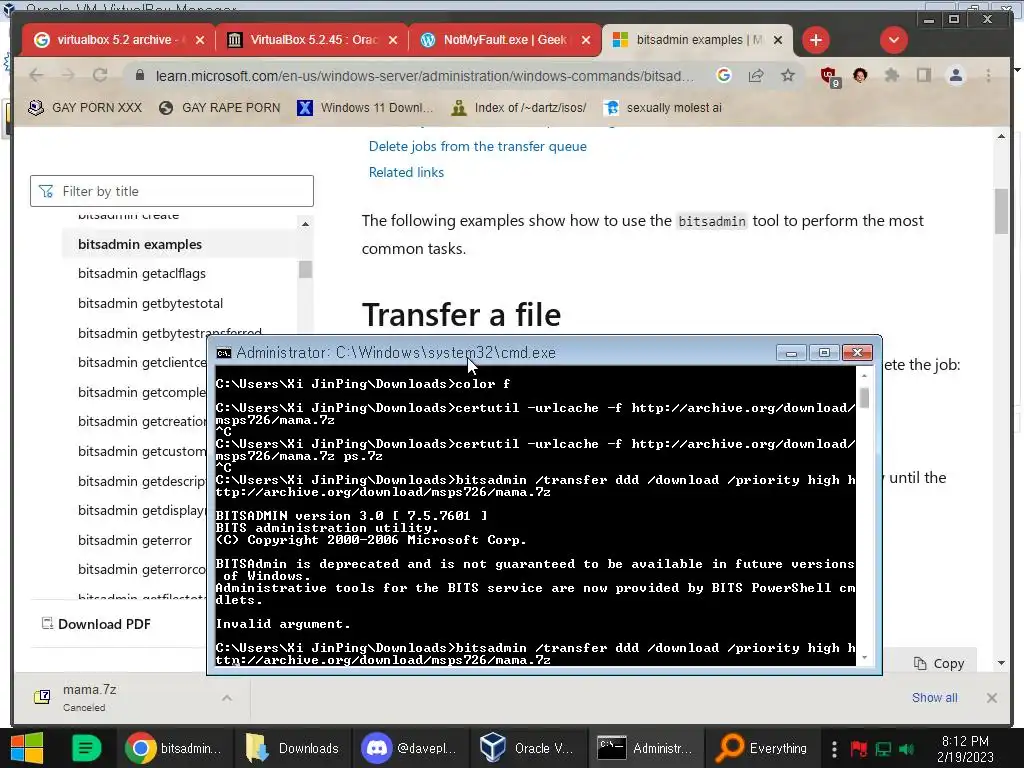Close the NotMyFault.exe tab

(586, 40)
